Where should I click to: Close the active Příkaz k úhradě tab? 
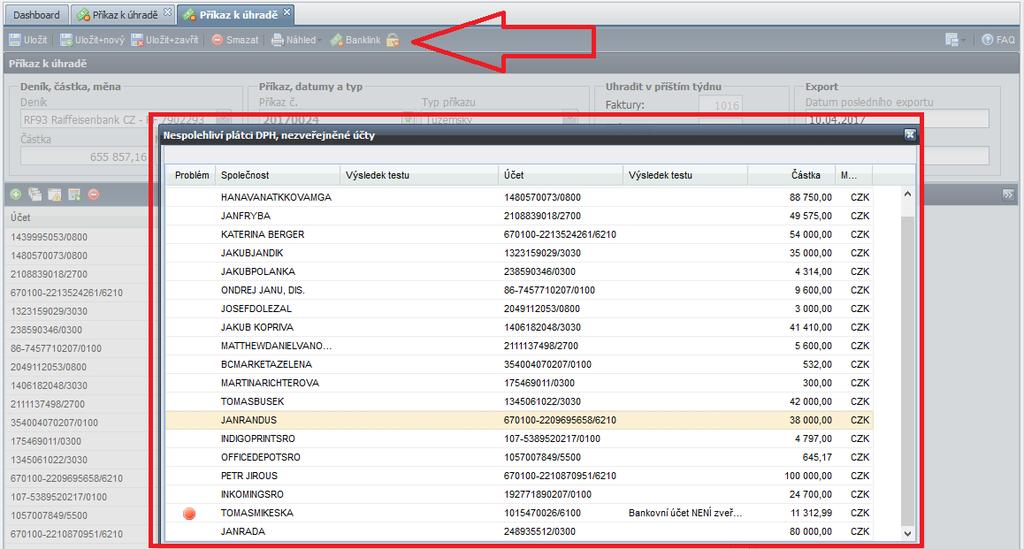tap(287, 12)
